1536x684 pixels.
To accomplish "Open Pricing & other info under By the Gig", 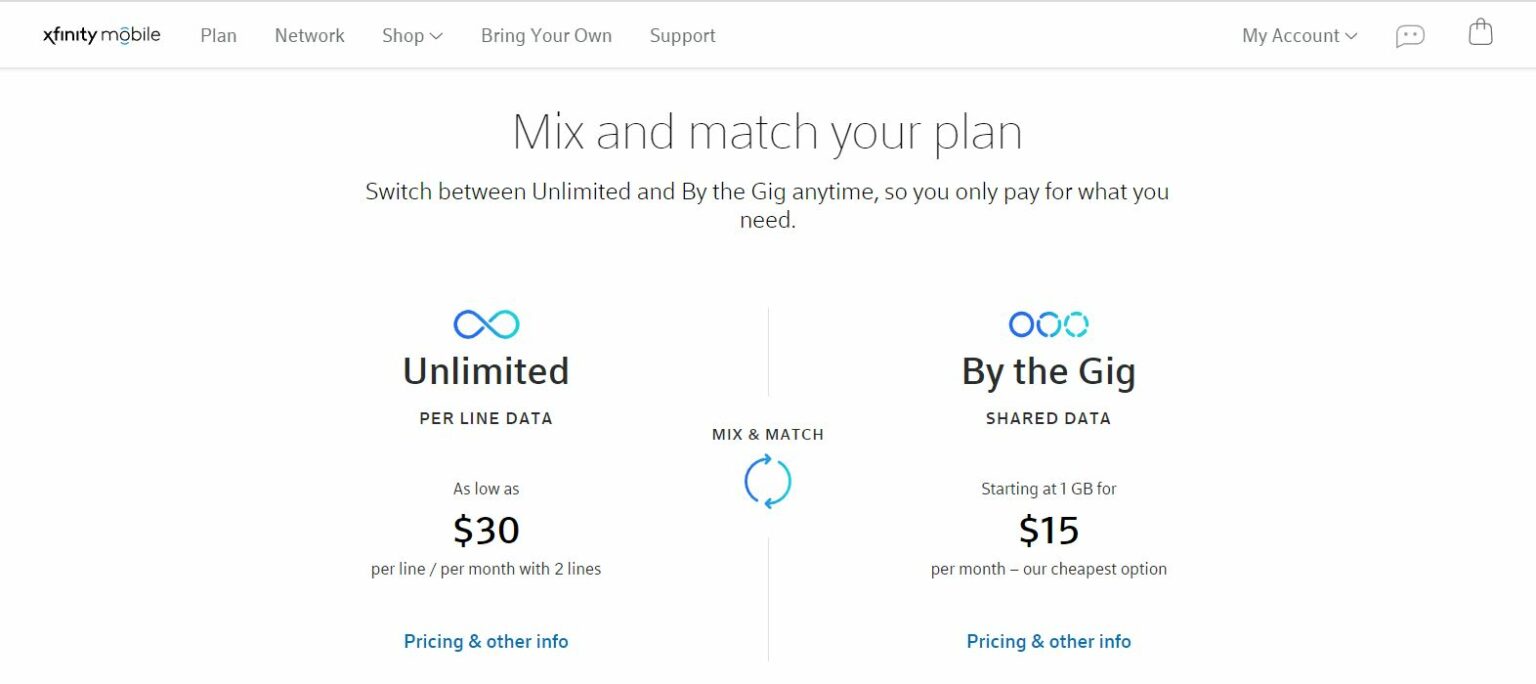I will tap(1048, 641).
